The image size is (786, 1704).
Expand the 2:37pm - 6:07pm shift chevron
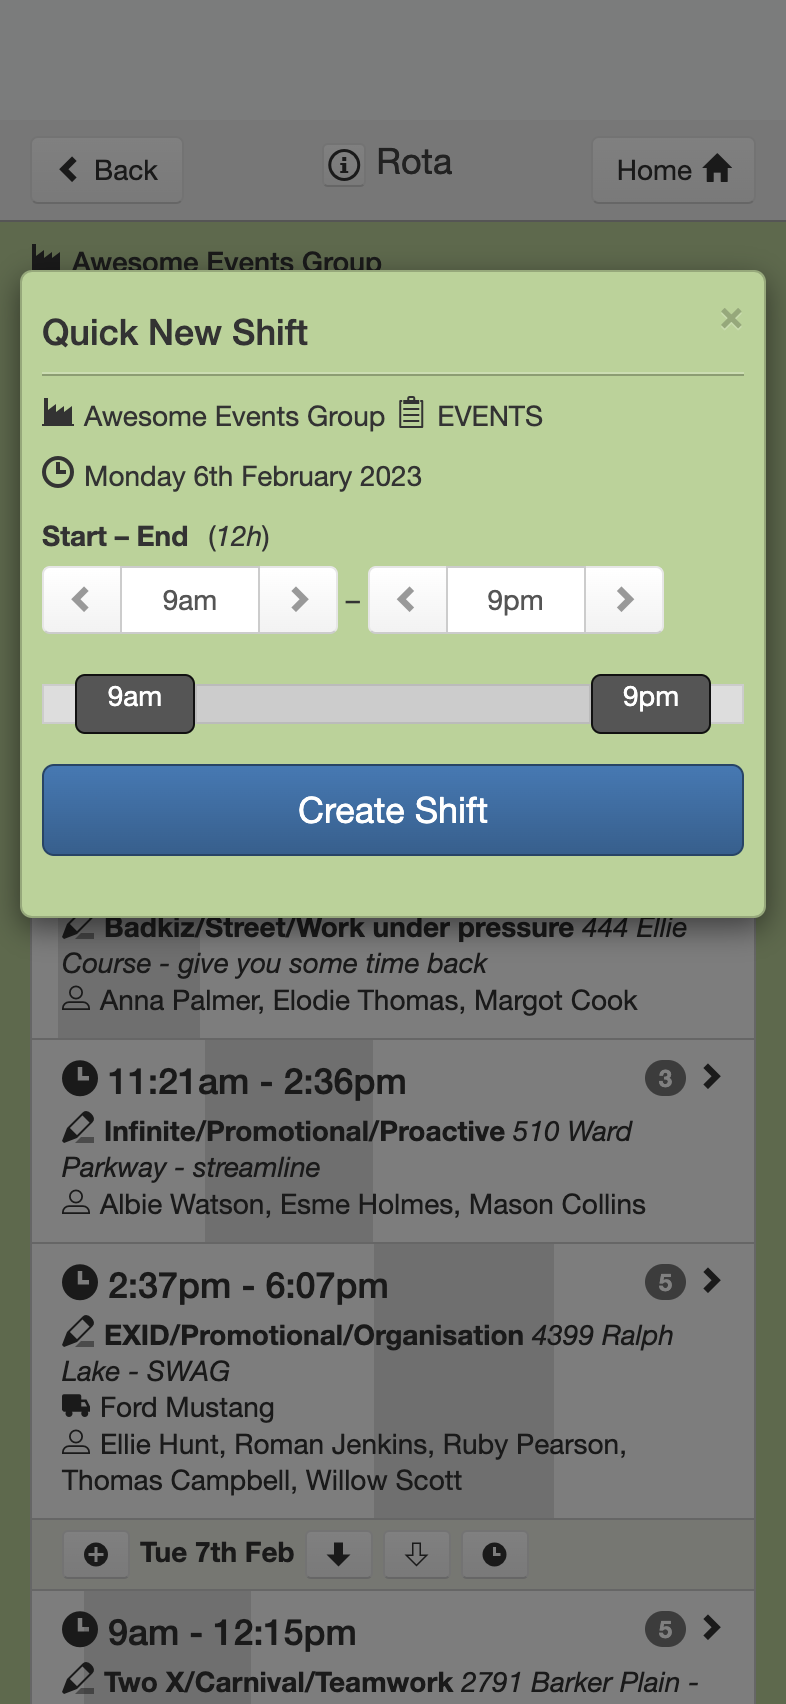coord(712,1281)
